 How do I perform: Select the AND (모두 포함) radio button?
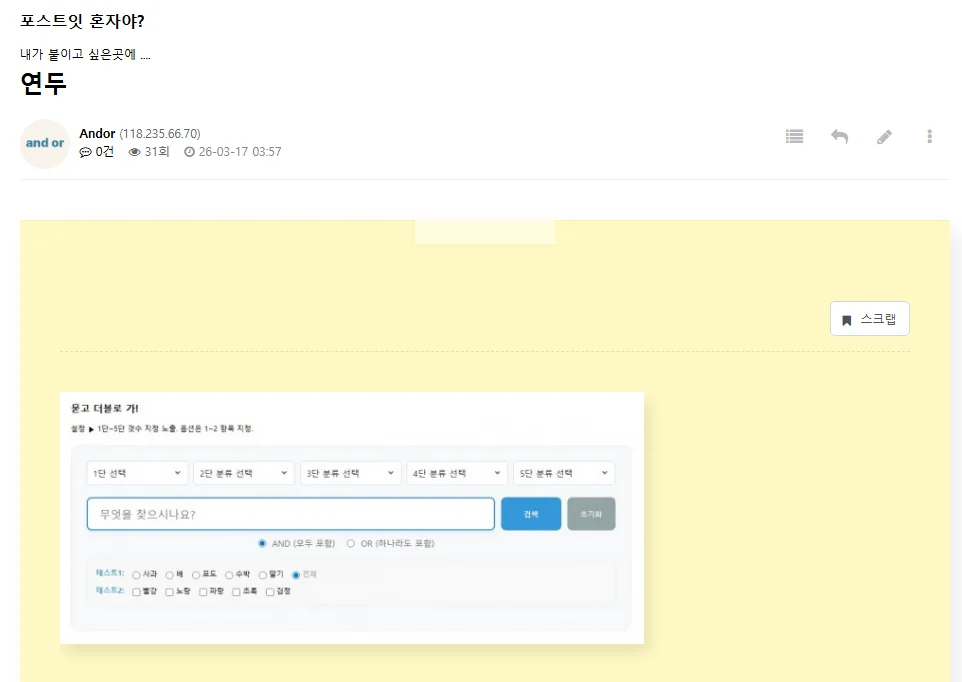pyautogui.click(x=262, y=543)
